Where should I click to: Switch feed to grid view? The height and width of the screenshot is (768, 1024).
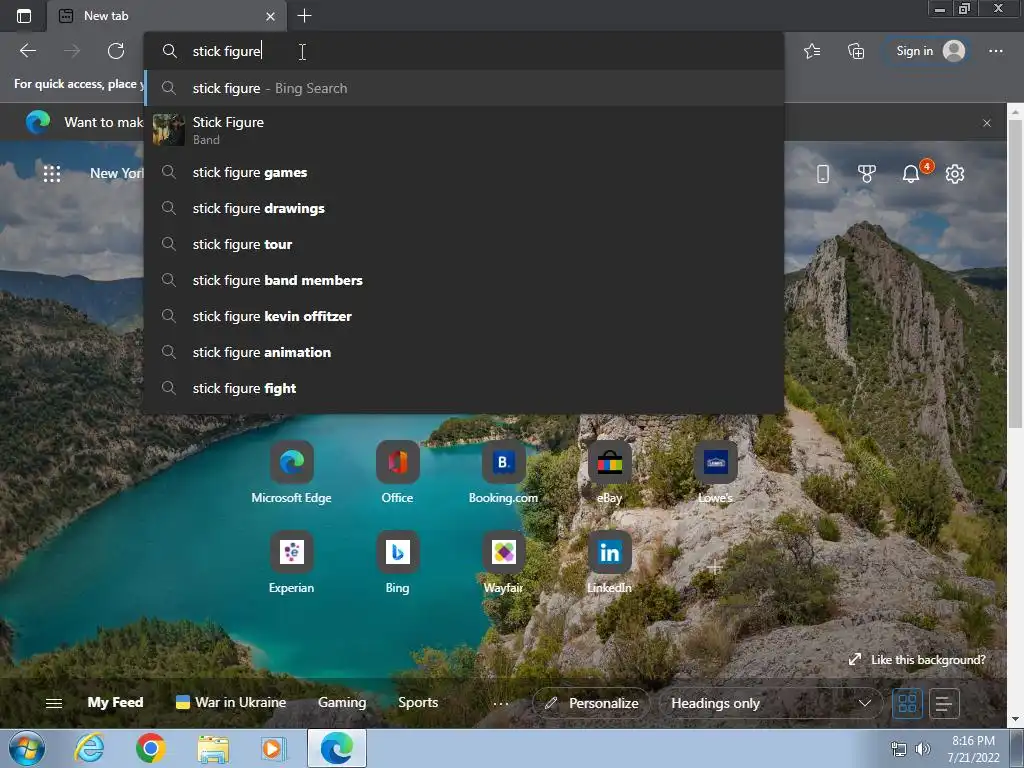908,703
